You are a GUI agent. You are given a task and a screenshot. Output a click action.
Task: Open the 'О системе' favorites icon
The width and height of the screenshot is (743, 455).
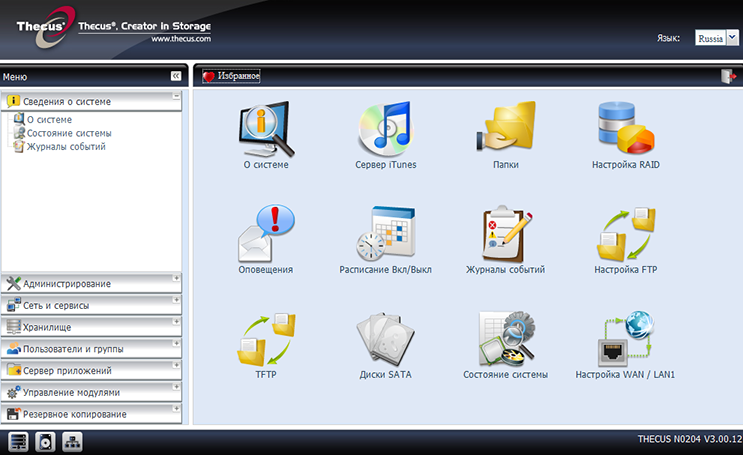pos(266,129)
